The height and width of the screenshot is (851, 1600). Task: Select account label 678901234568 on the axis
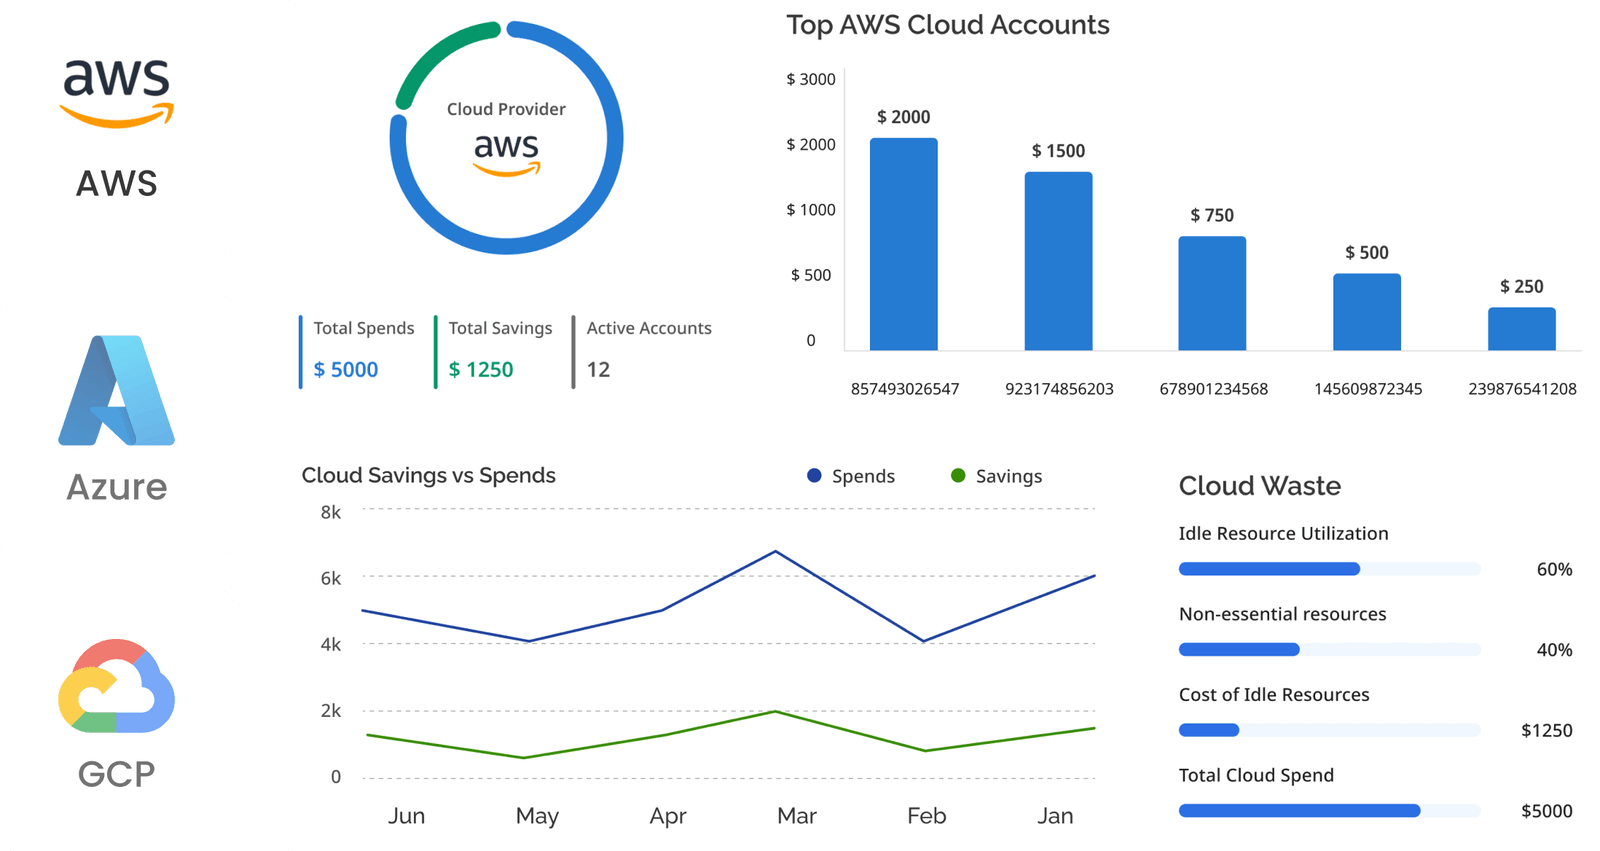click(1213, 389)
